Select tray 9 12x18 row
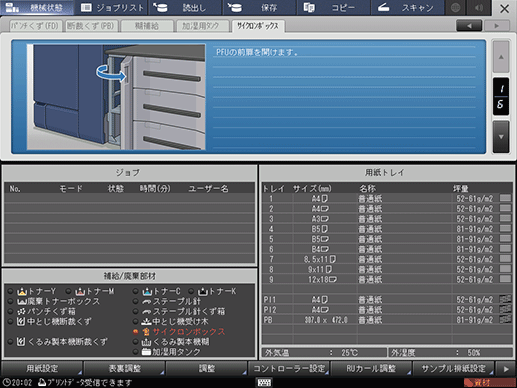 tap(387, 279)
